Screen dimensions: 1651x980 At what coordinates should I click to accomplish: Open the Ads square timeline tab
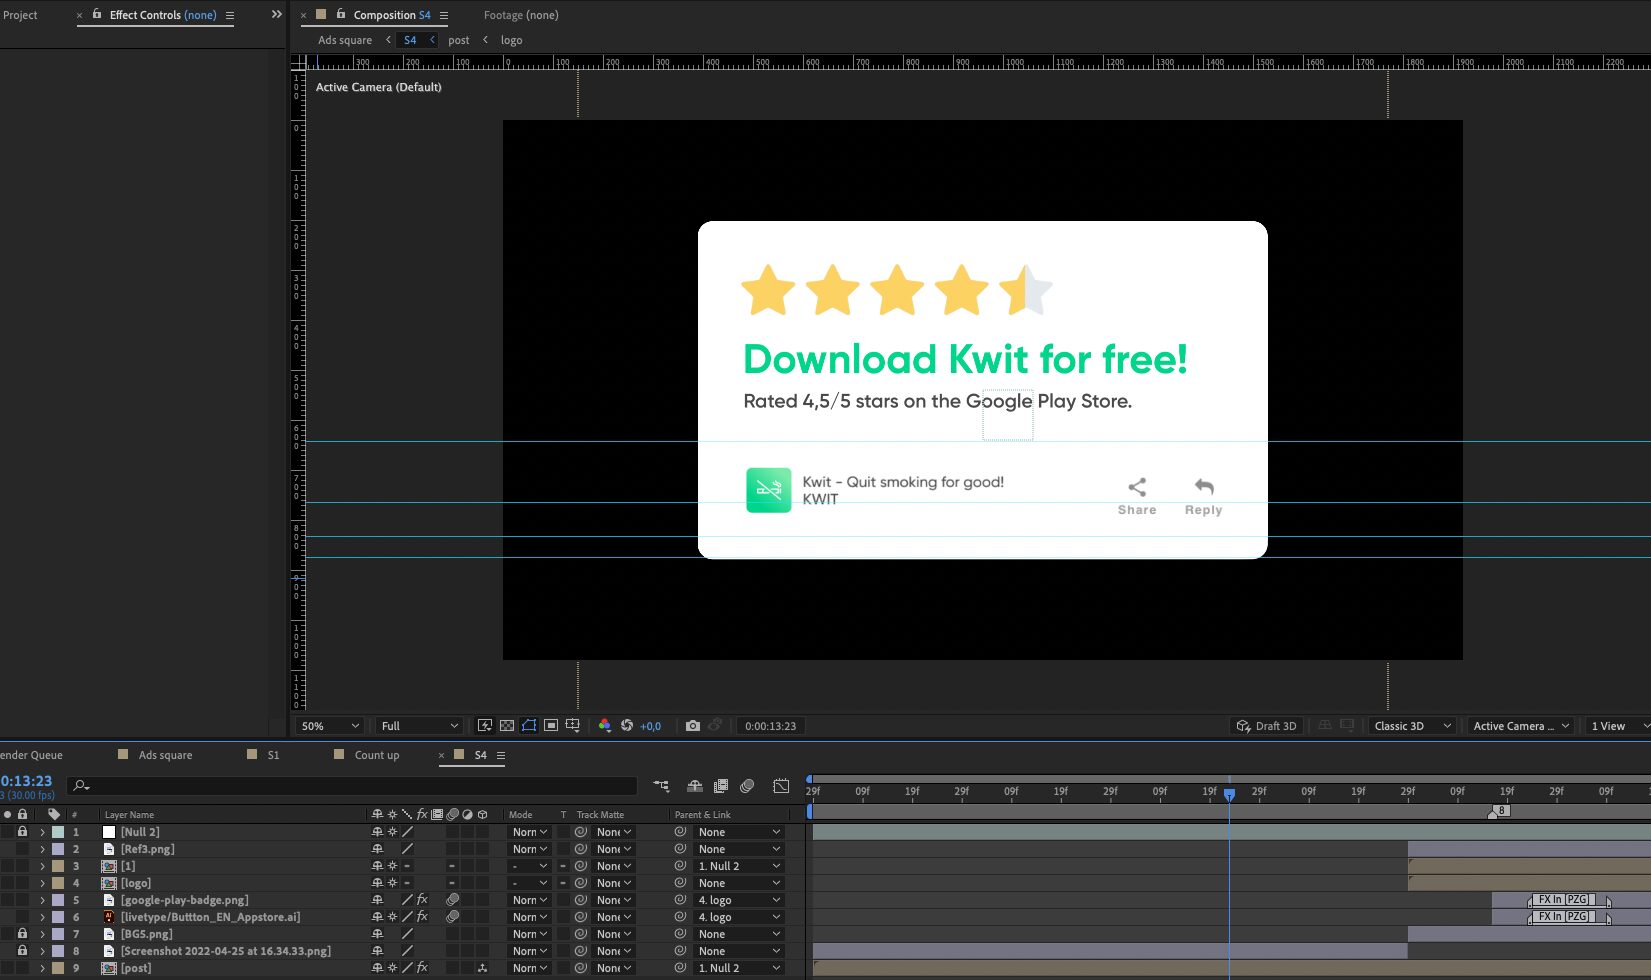[x=165, y=755]
